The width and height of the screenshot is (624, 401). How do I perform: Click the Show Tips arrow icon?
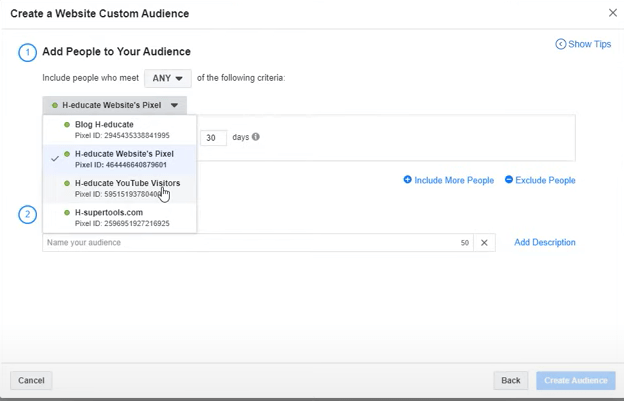[x=561, y=44]
